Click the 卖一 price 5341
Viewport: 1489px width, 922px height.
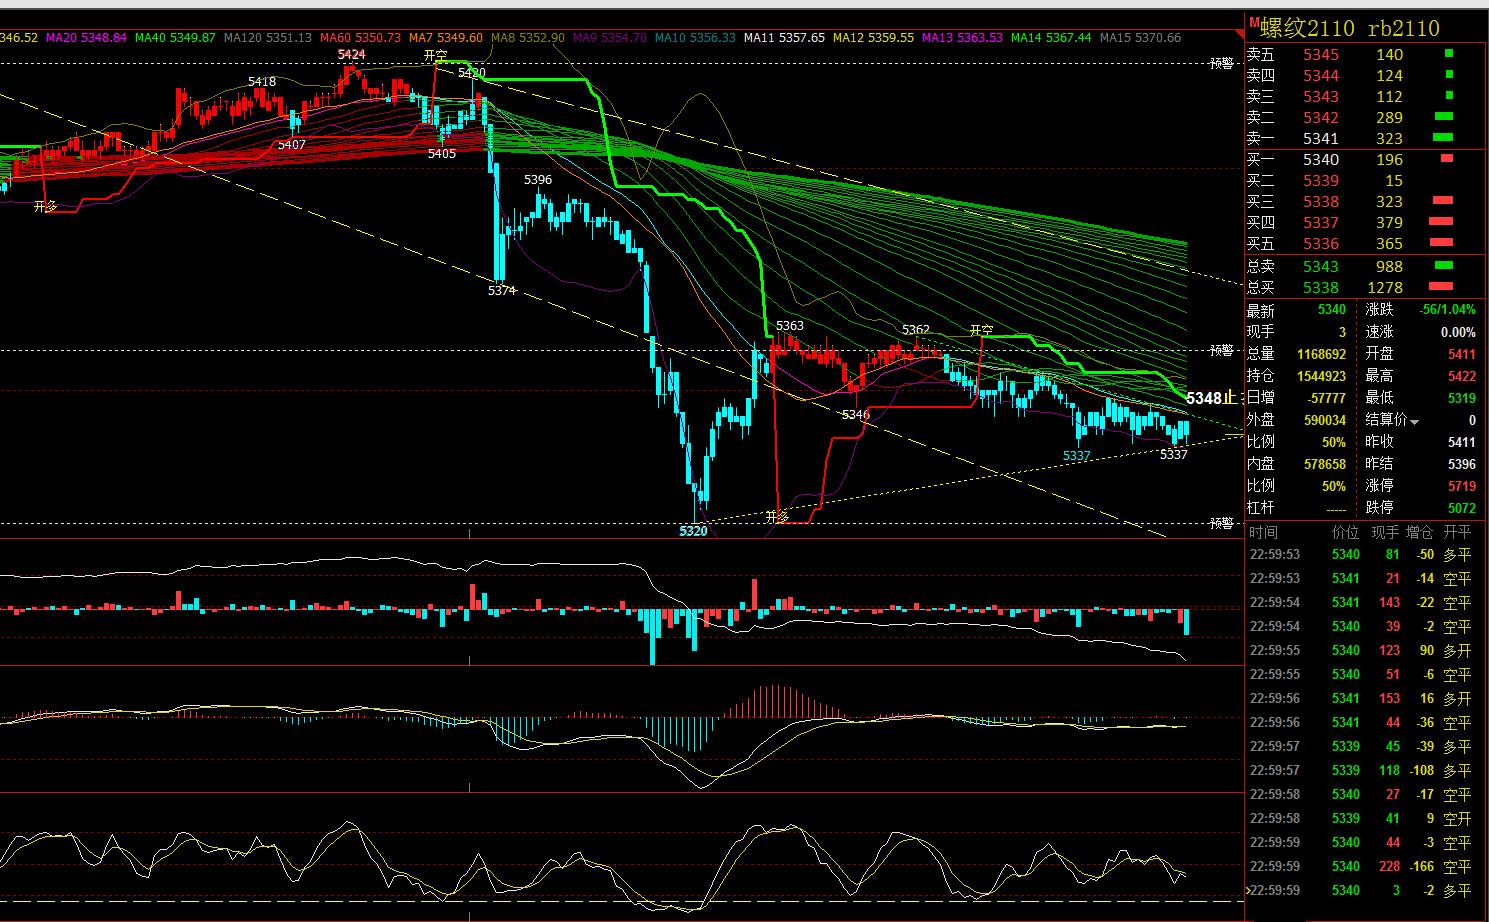coord(1321,138)
